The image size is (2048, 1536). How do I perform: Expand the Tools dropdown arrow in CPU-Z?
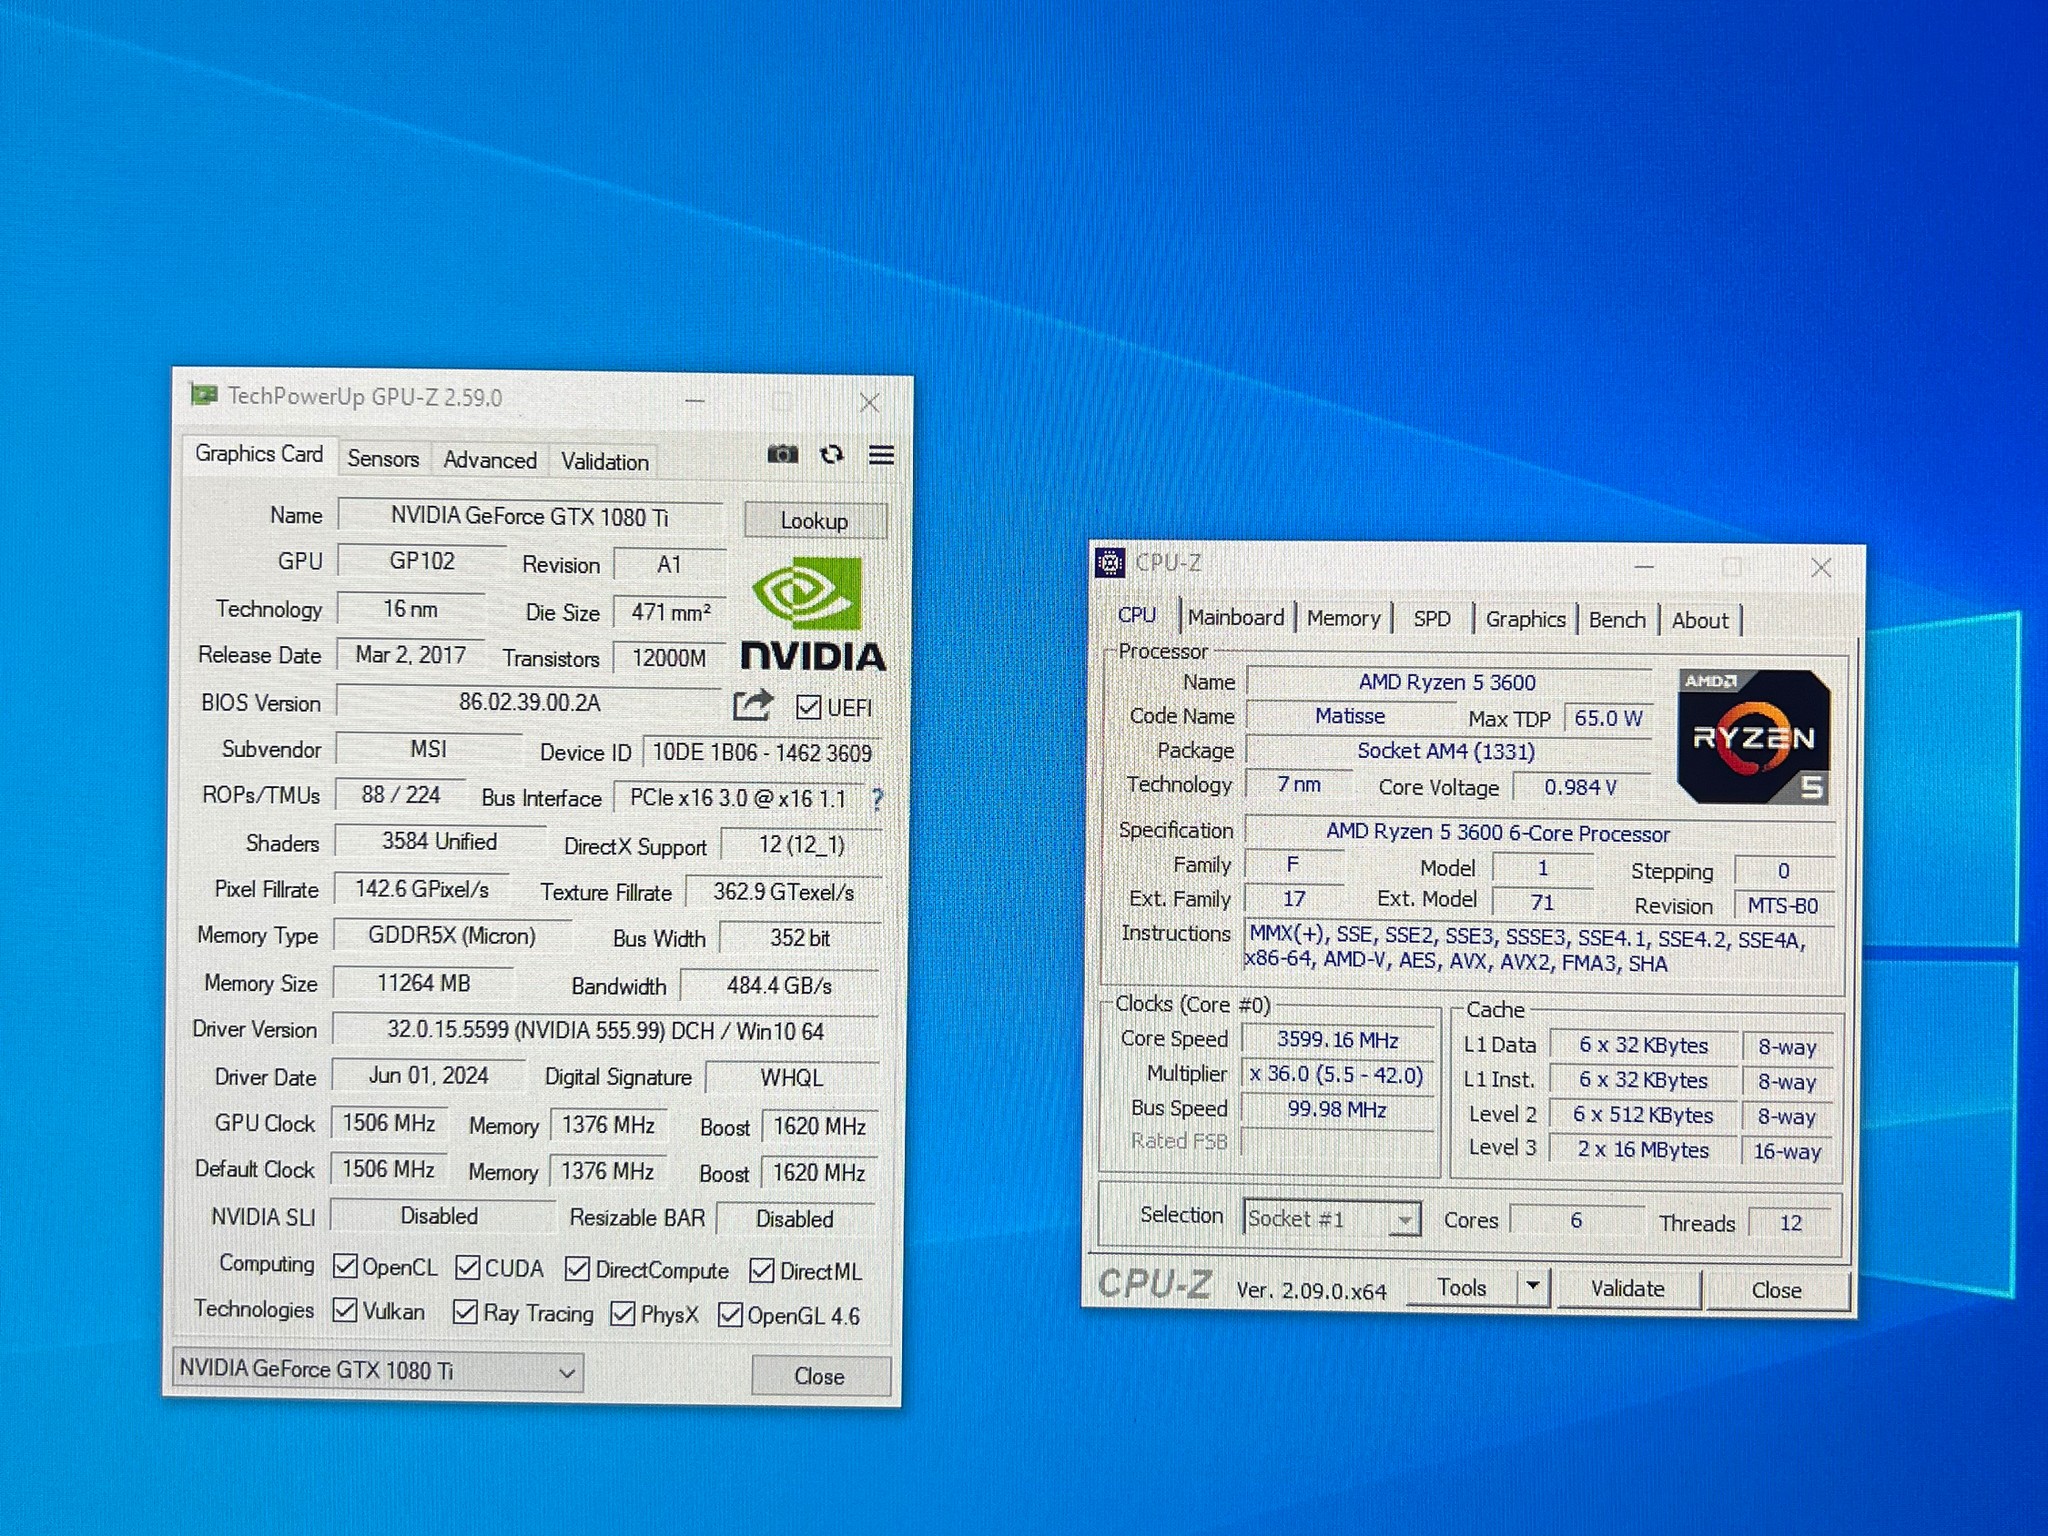[x=1533, y=1288]
